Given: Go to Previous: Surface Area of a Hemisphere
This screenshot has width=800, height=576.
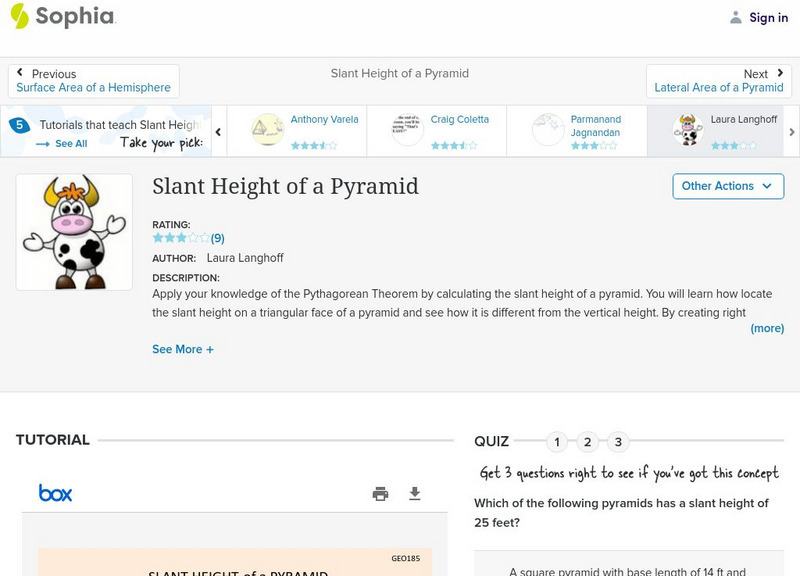Looking at the screenshot, I should point(93,81).
